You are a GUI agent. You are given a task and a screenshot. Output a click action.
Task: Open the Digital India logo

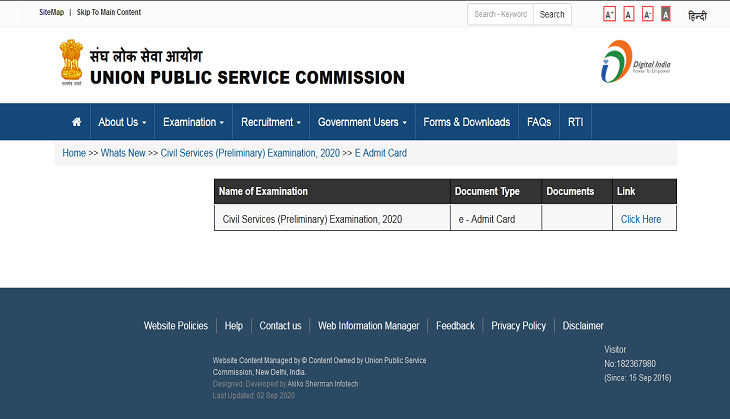click(635, 61)
